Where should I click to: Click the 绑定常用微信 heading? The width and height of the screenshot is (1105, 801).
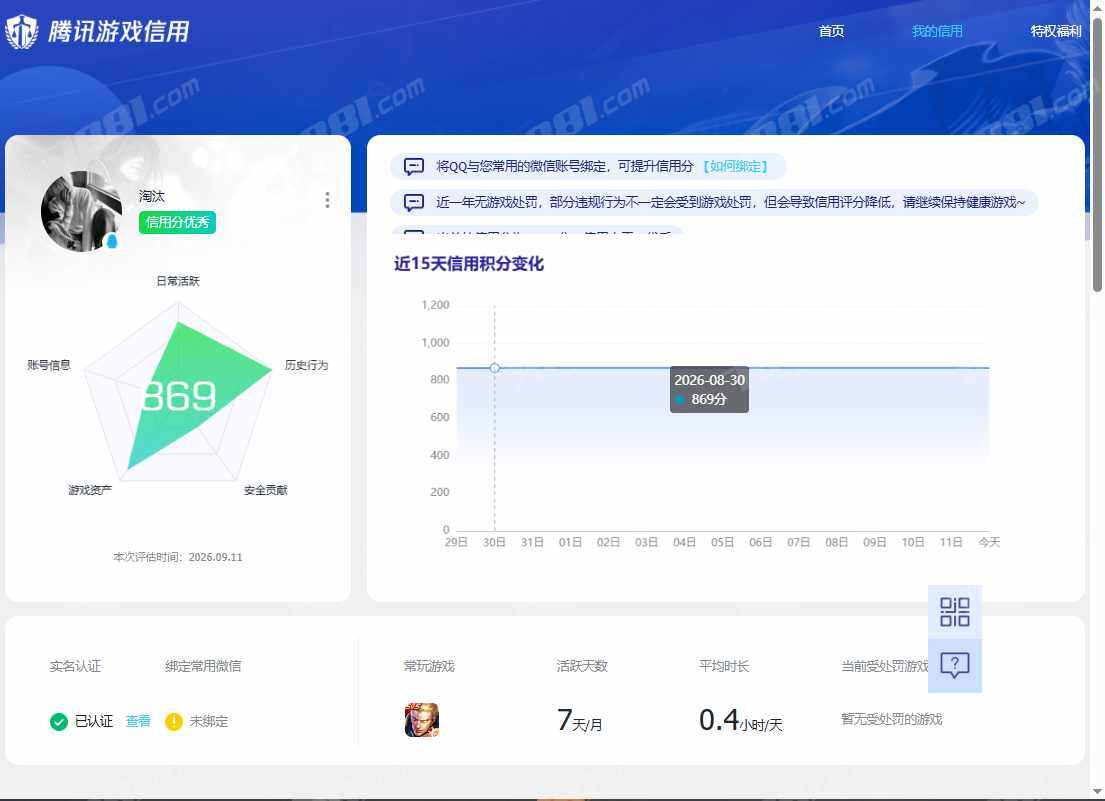[203, 666]
